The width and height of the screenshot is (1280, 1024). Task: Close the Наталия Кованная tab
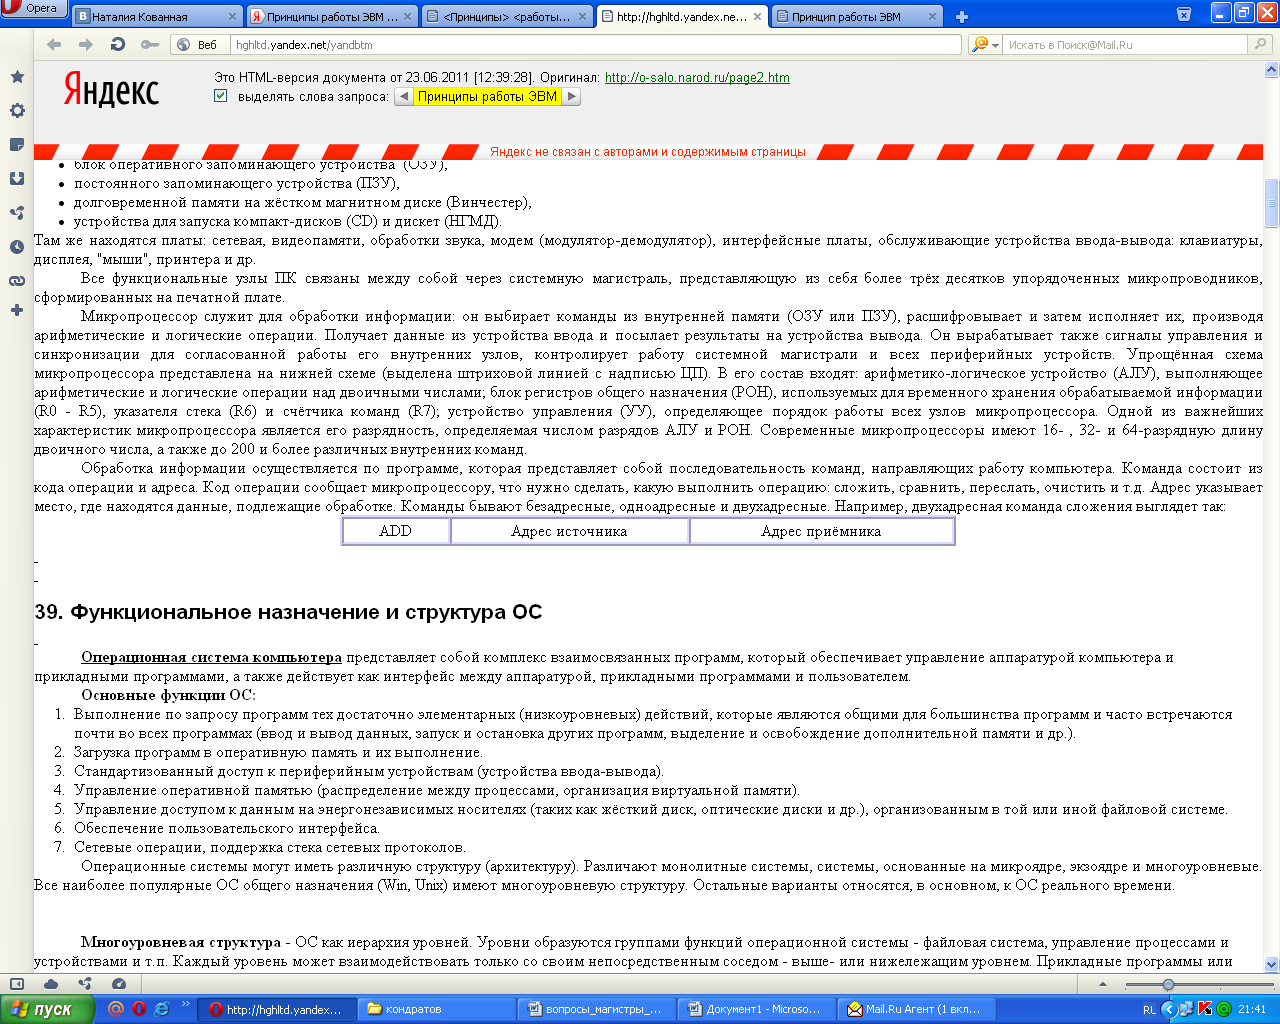tap(233, 16)
